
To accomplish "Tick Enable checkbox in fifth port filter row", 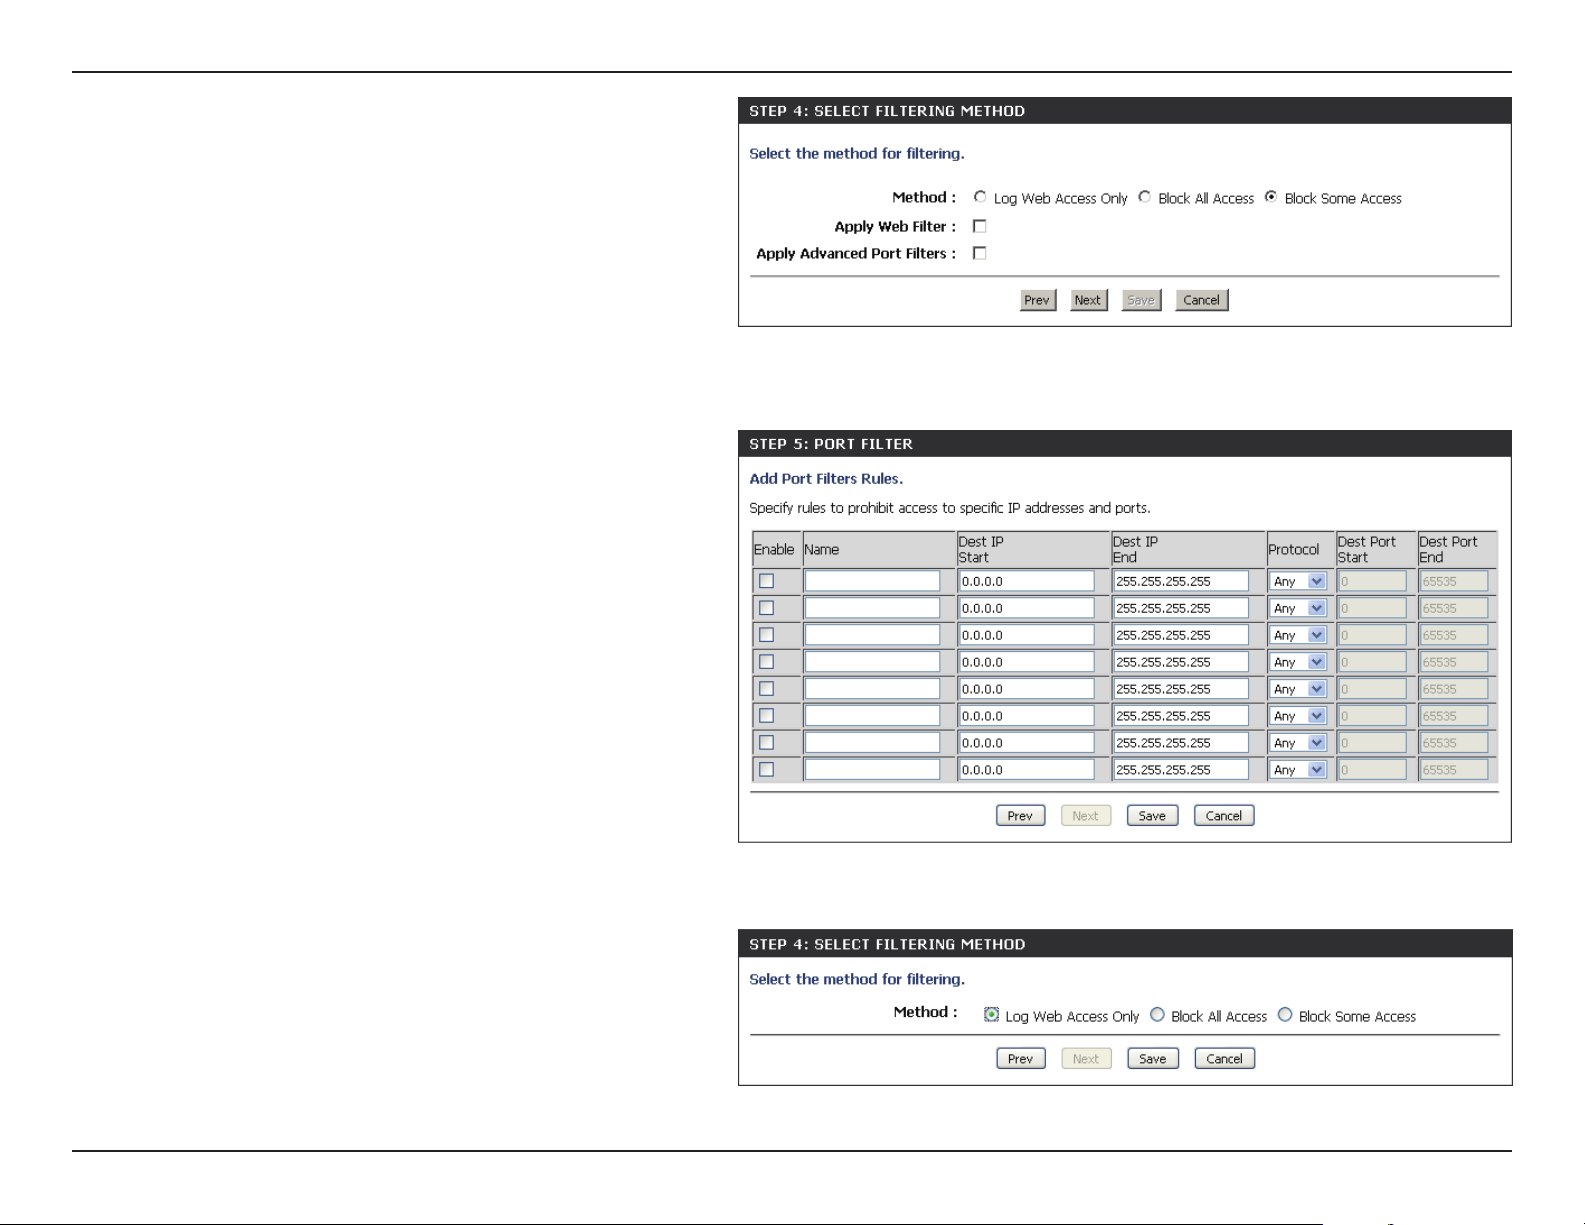I will (766, 689).
